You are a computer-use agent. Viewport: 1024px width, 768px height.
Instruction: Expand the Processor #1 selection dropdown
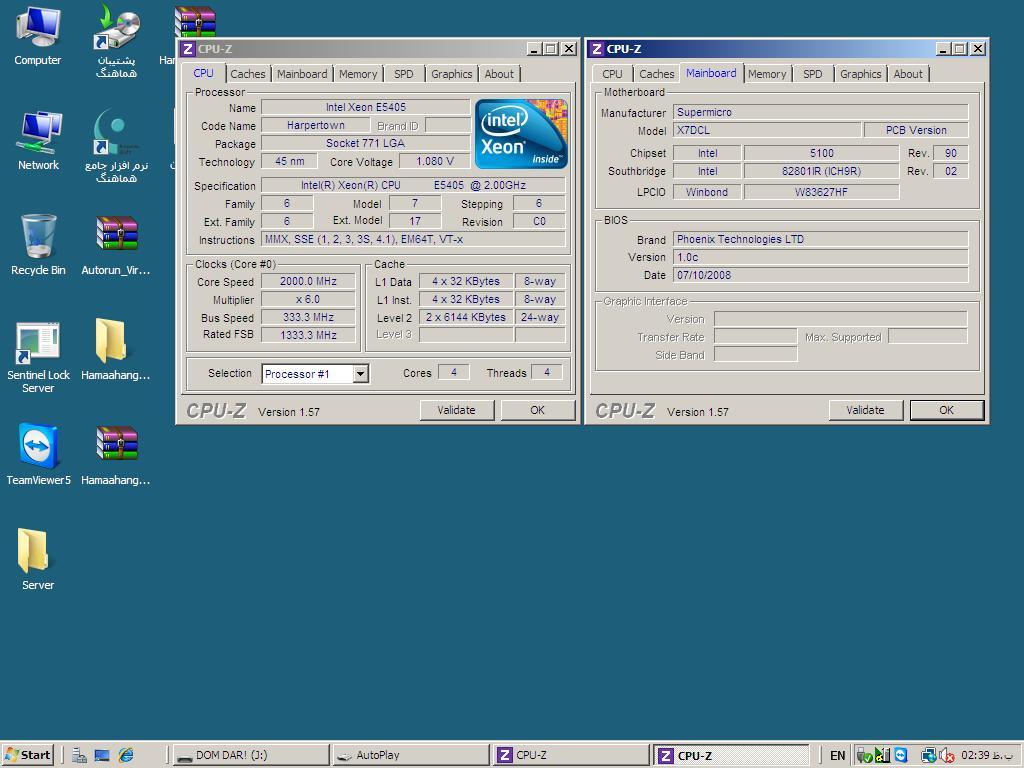pos(360,374)
